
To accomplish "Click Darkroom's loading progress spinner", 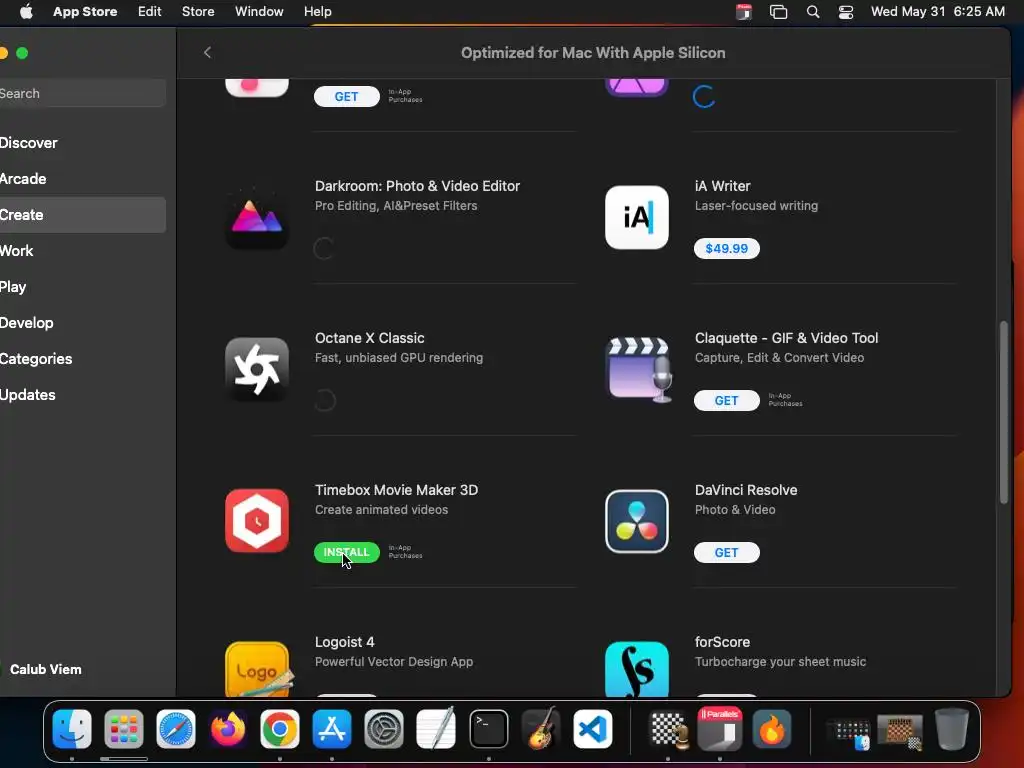I will [x=325, y=248].
